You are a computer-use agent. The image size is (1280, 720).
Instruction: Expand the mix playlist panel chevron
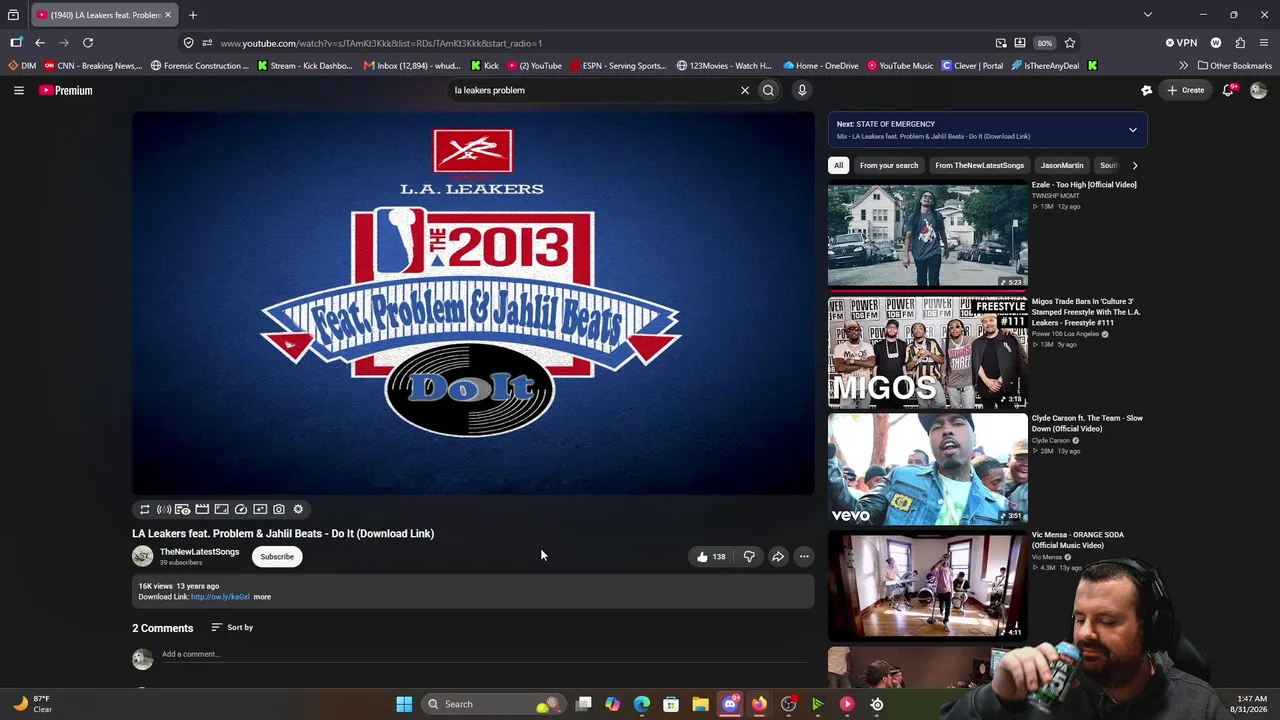tap(1133, 130)
